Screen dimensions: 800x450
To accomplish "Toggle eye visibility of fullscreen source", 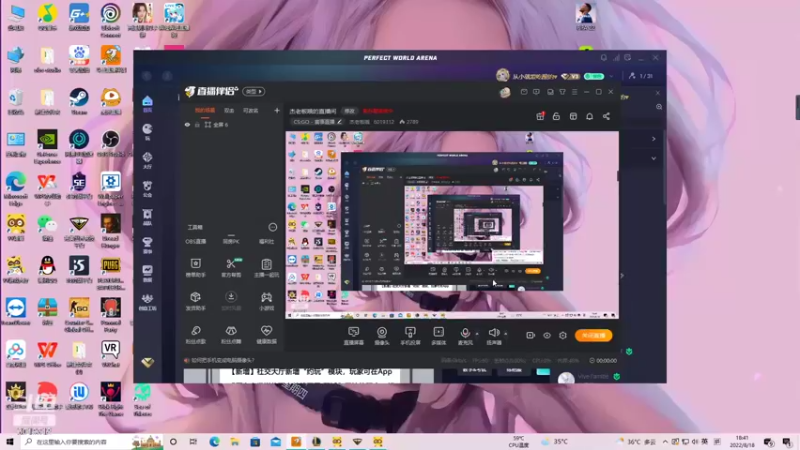I will [x=187, y=124].
